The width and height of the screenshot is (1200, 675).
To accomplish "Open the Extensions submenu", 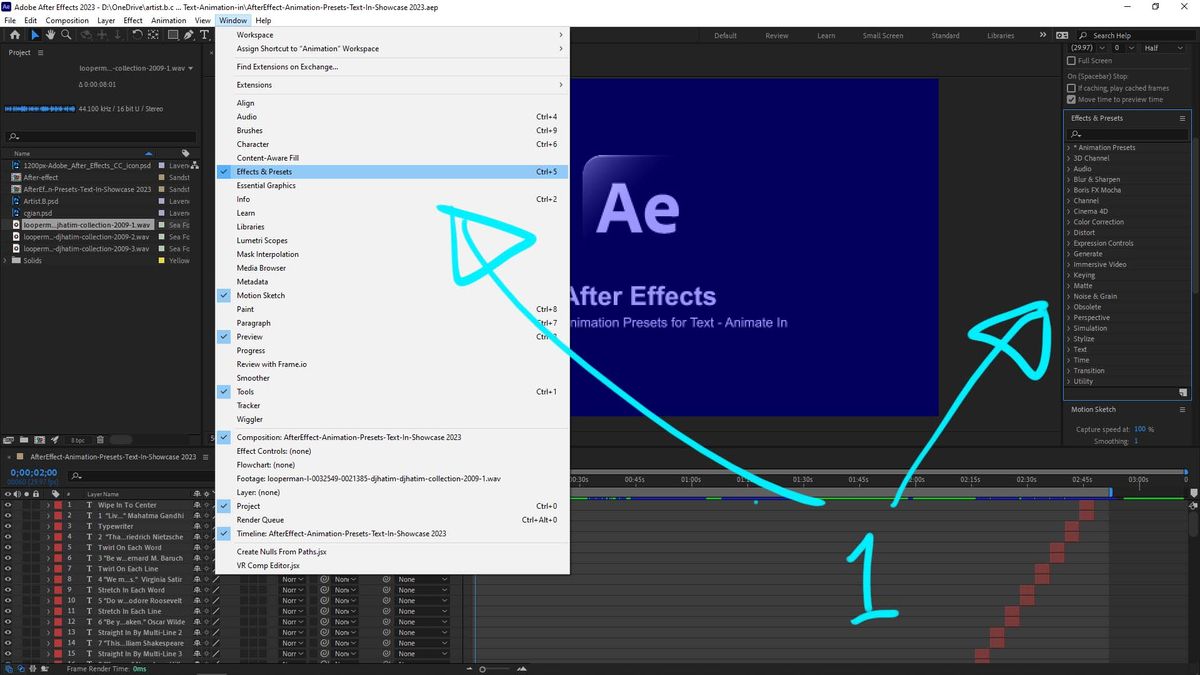I will coord(392,85).
